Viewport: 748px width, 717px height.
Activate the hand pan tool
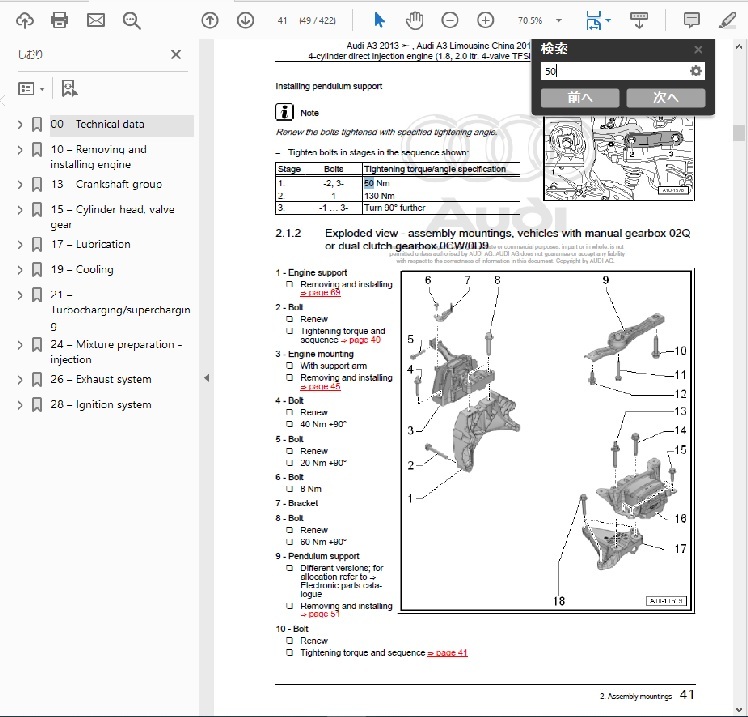pyautogui.click(x=415, y=20)
